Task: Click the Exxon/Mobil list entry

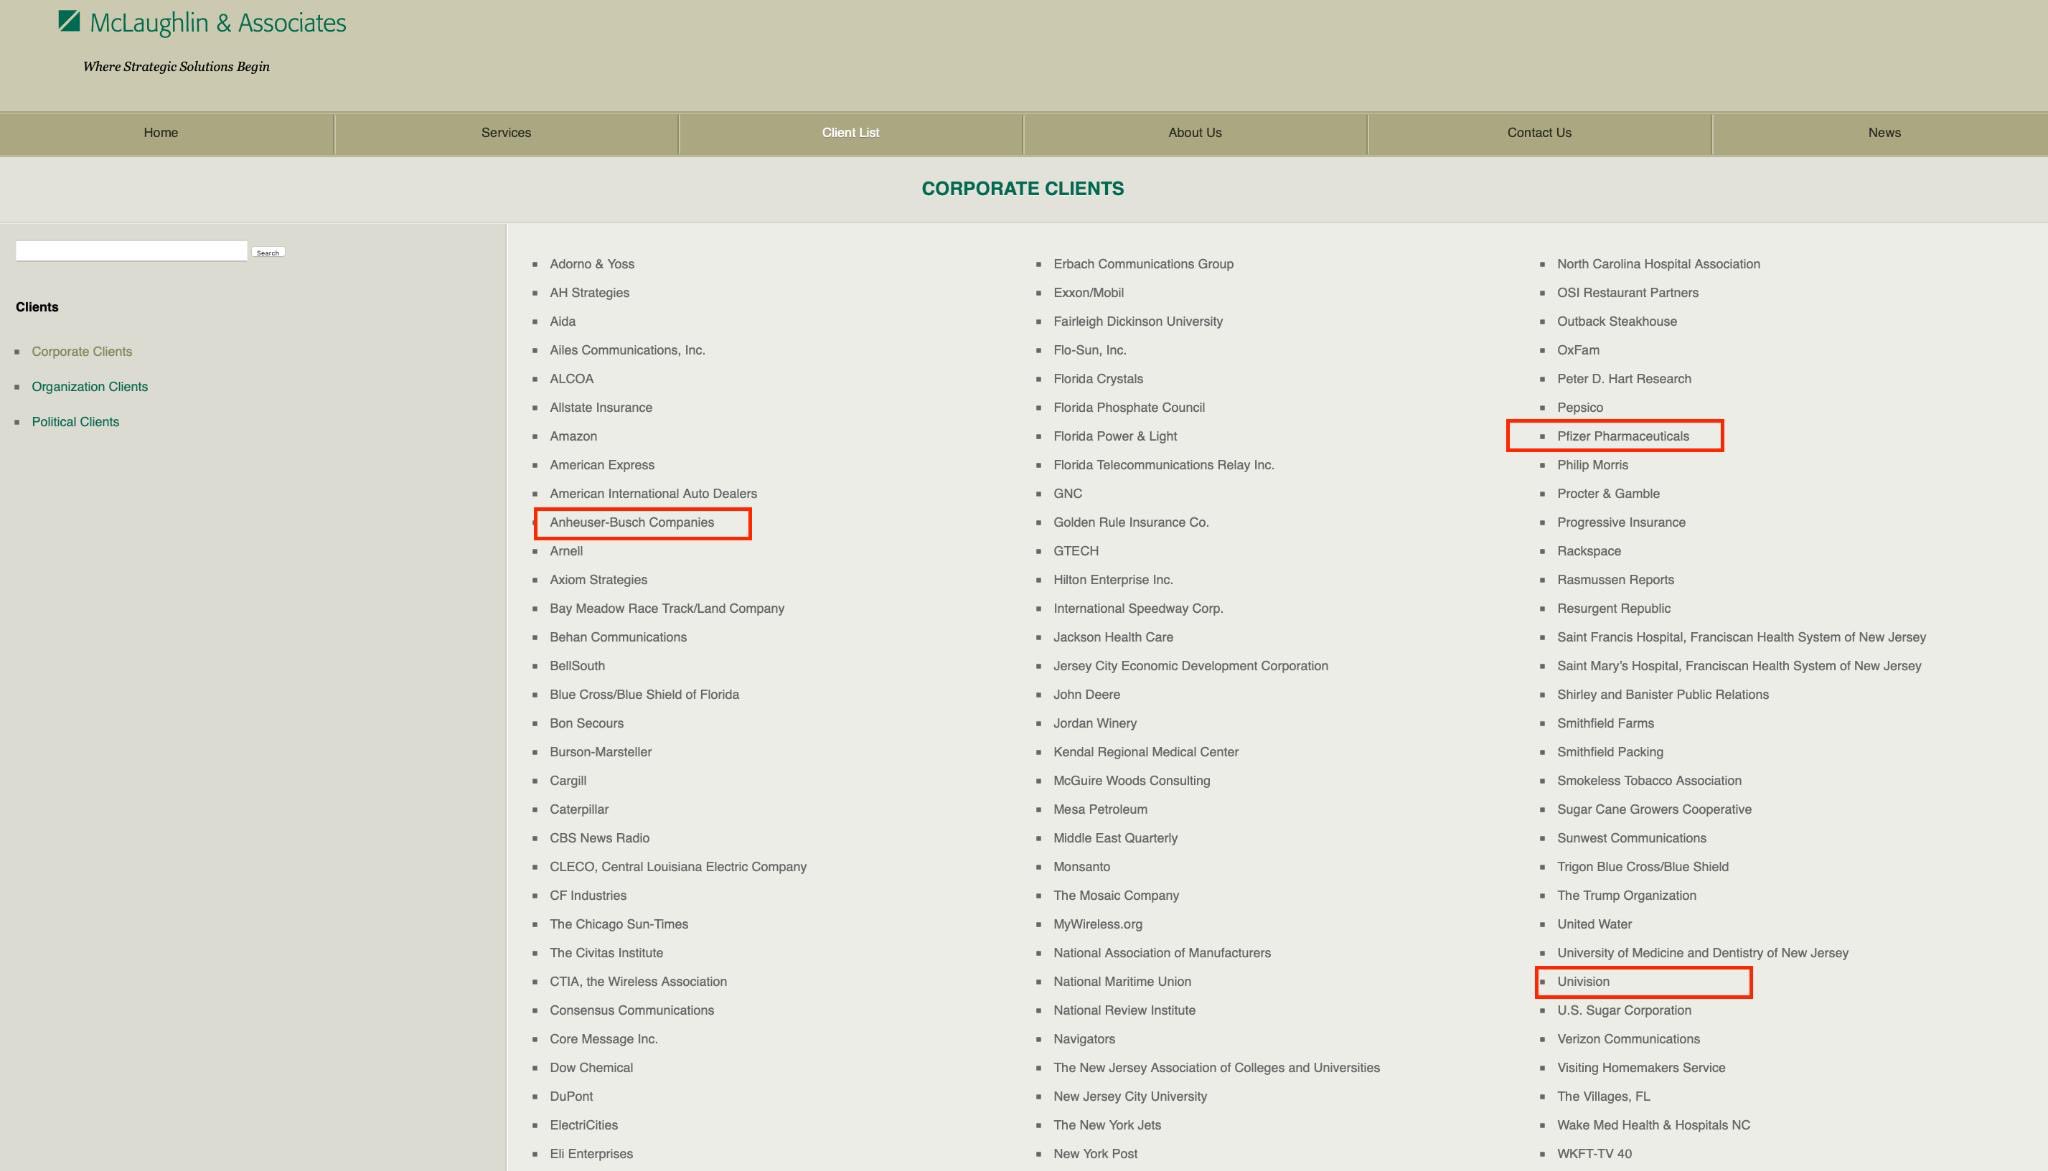Action: [1088, 293]
